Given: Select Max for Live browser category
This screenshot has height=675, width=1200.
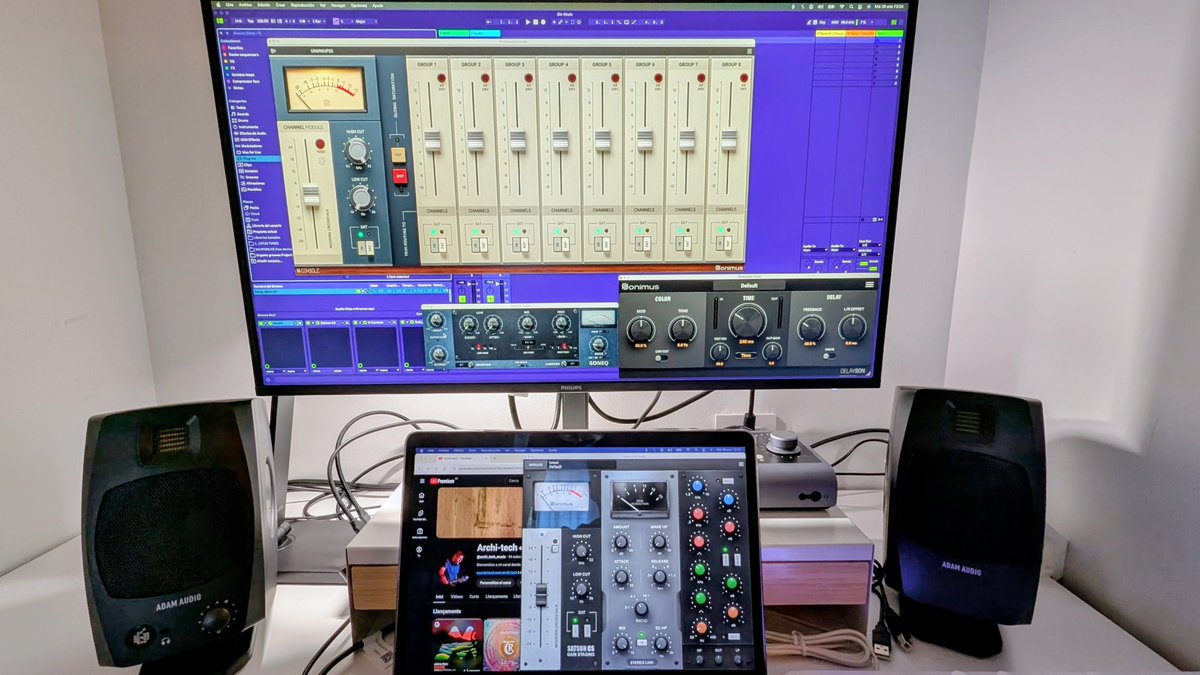Looking at the screenshot, I should coord(249,152).
